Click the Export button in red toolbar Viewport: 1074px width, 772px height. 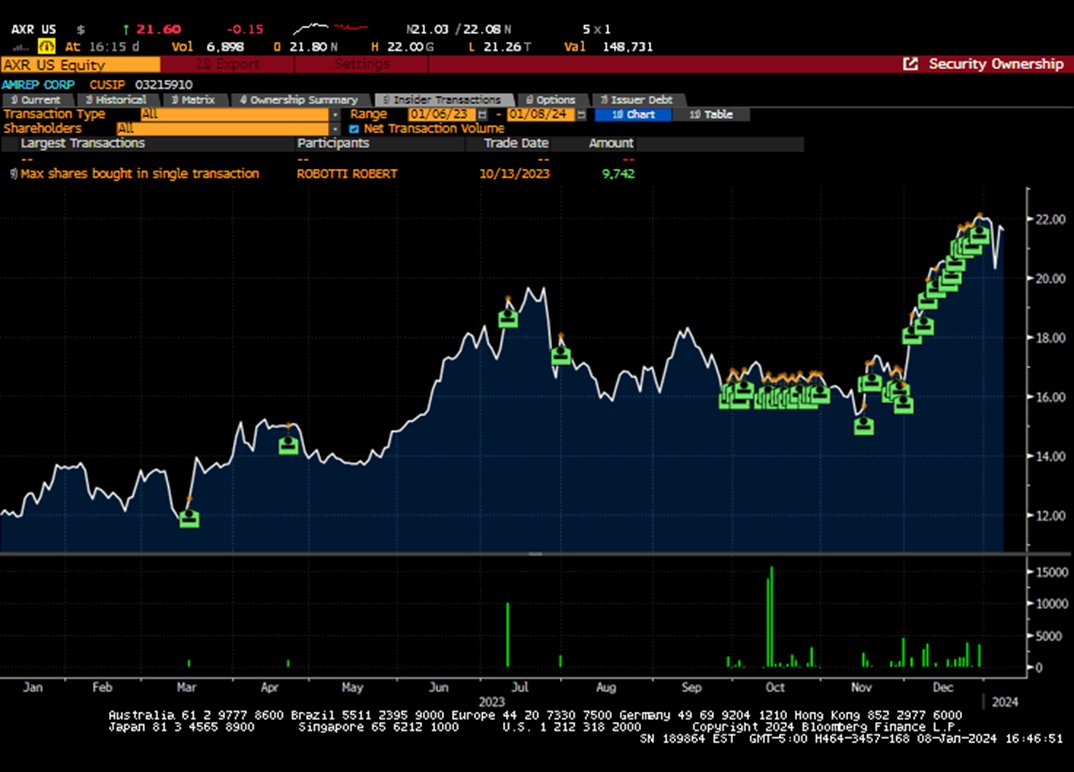[227, 64]
